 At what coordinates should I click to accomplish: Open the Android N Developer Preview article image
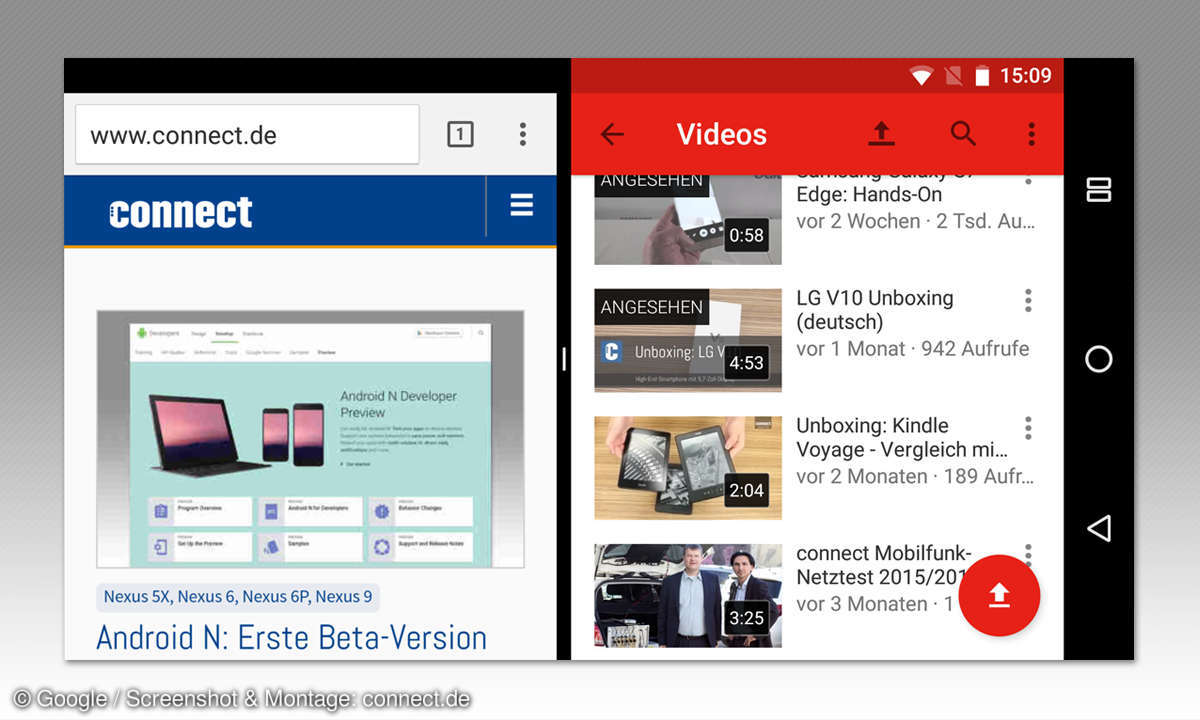tap(310, 439)
